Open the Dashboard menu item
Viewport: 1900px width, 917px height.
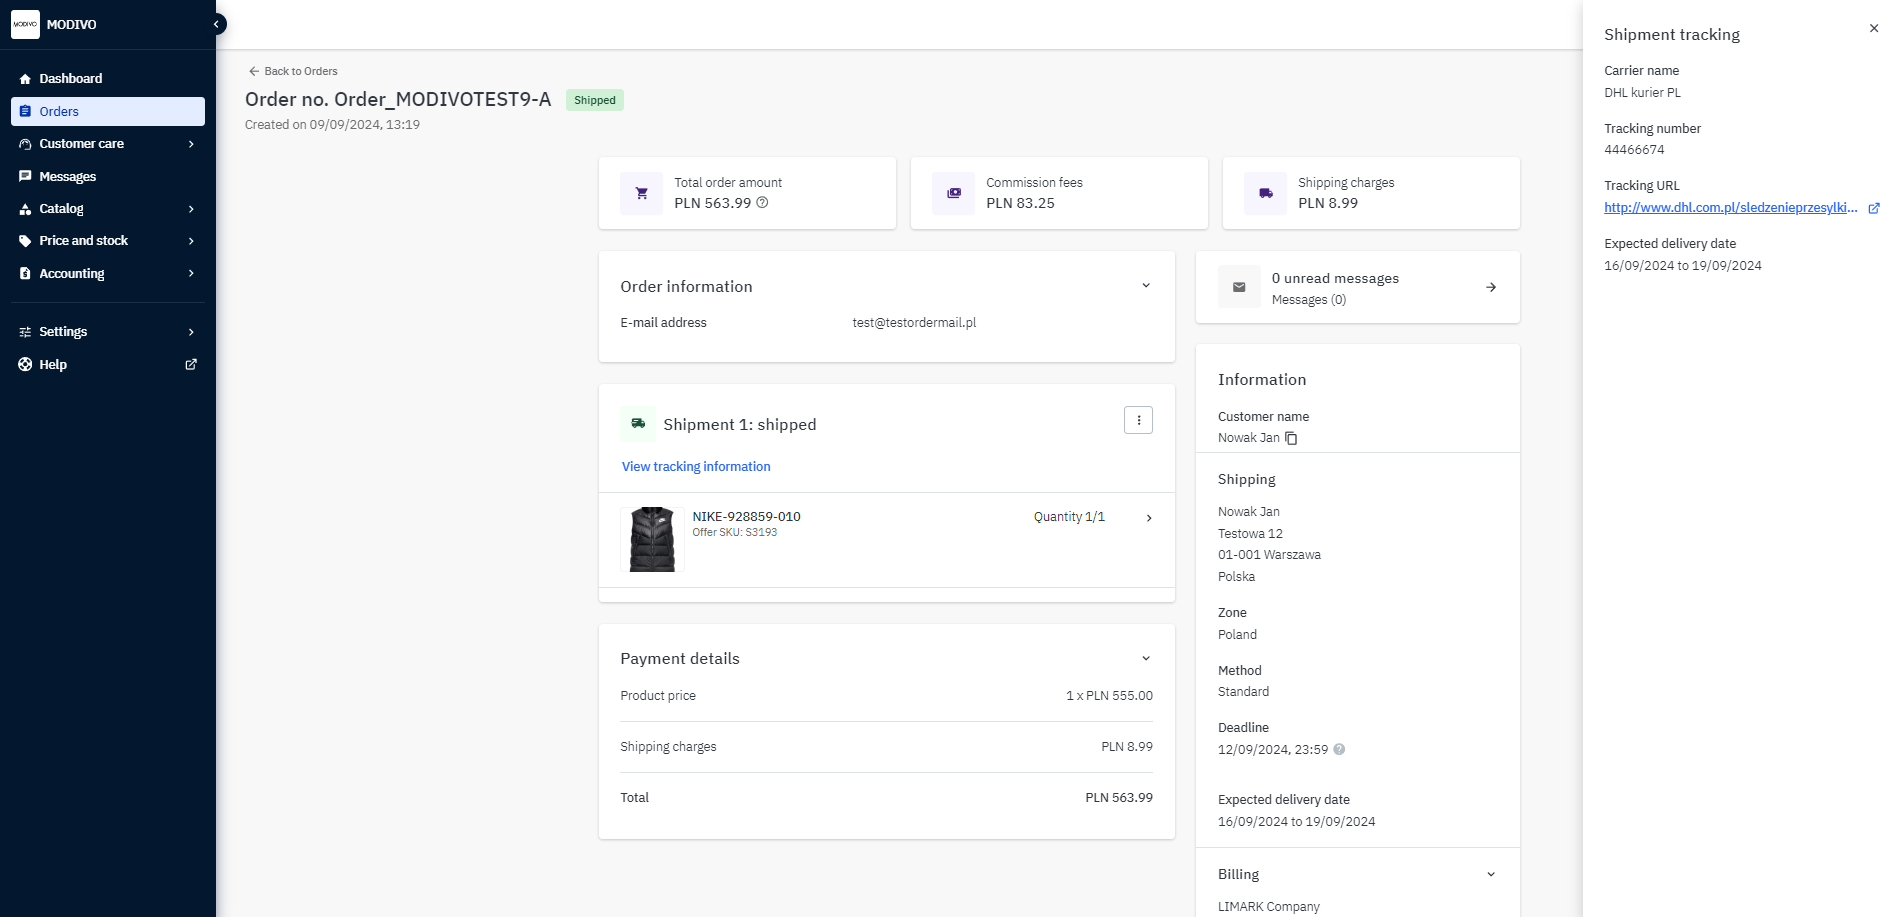70,79
